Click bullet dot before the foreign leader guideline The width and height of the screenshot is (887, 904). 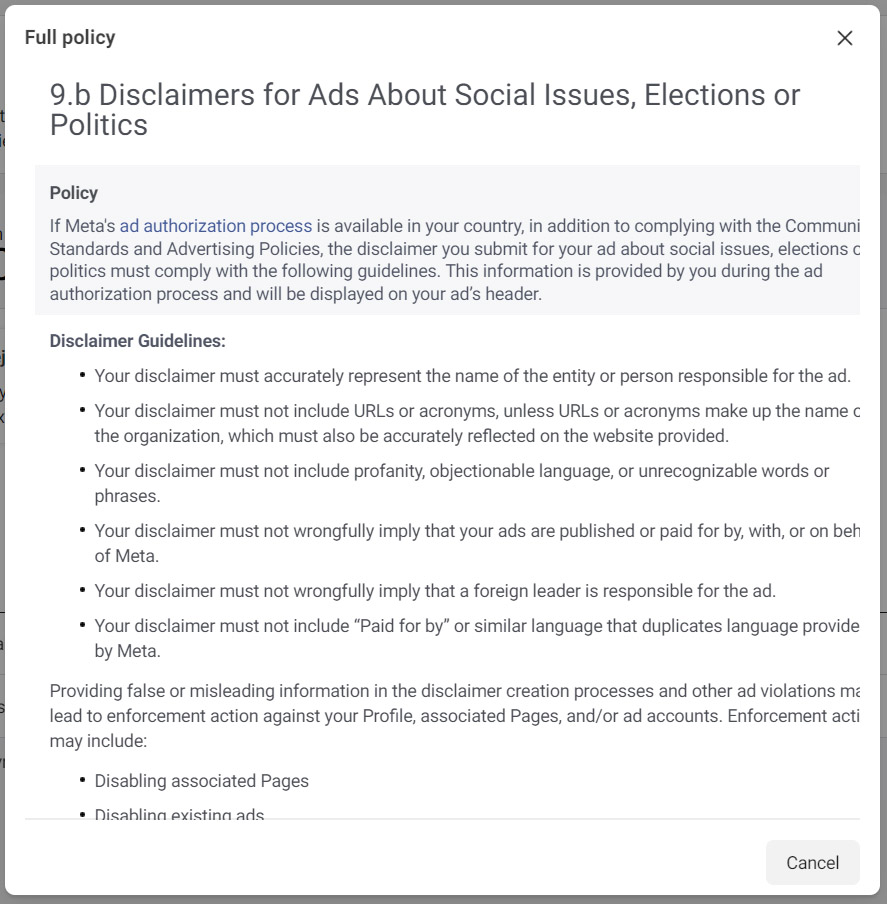(x=82, y=591)
